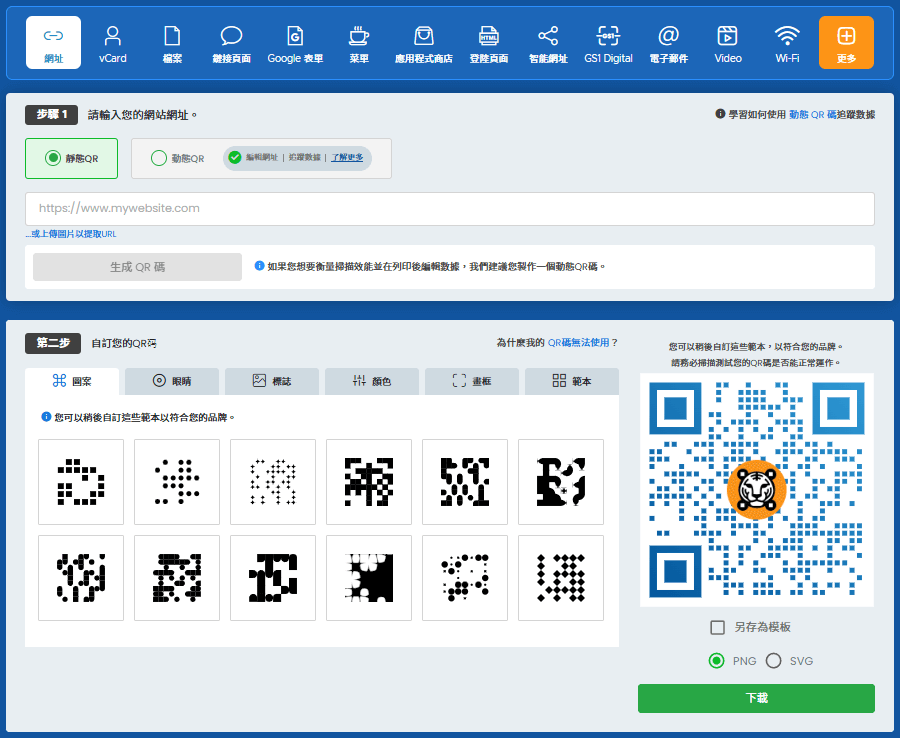Select the Wi-Fi QR type

click(787, 42)
